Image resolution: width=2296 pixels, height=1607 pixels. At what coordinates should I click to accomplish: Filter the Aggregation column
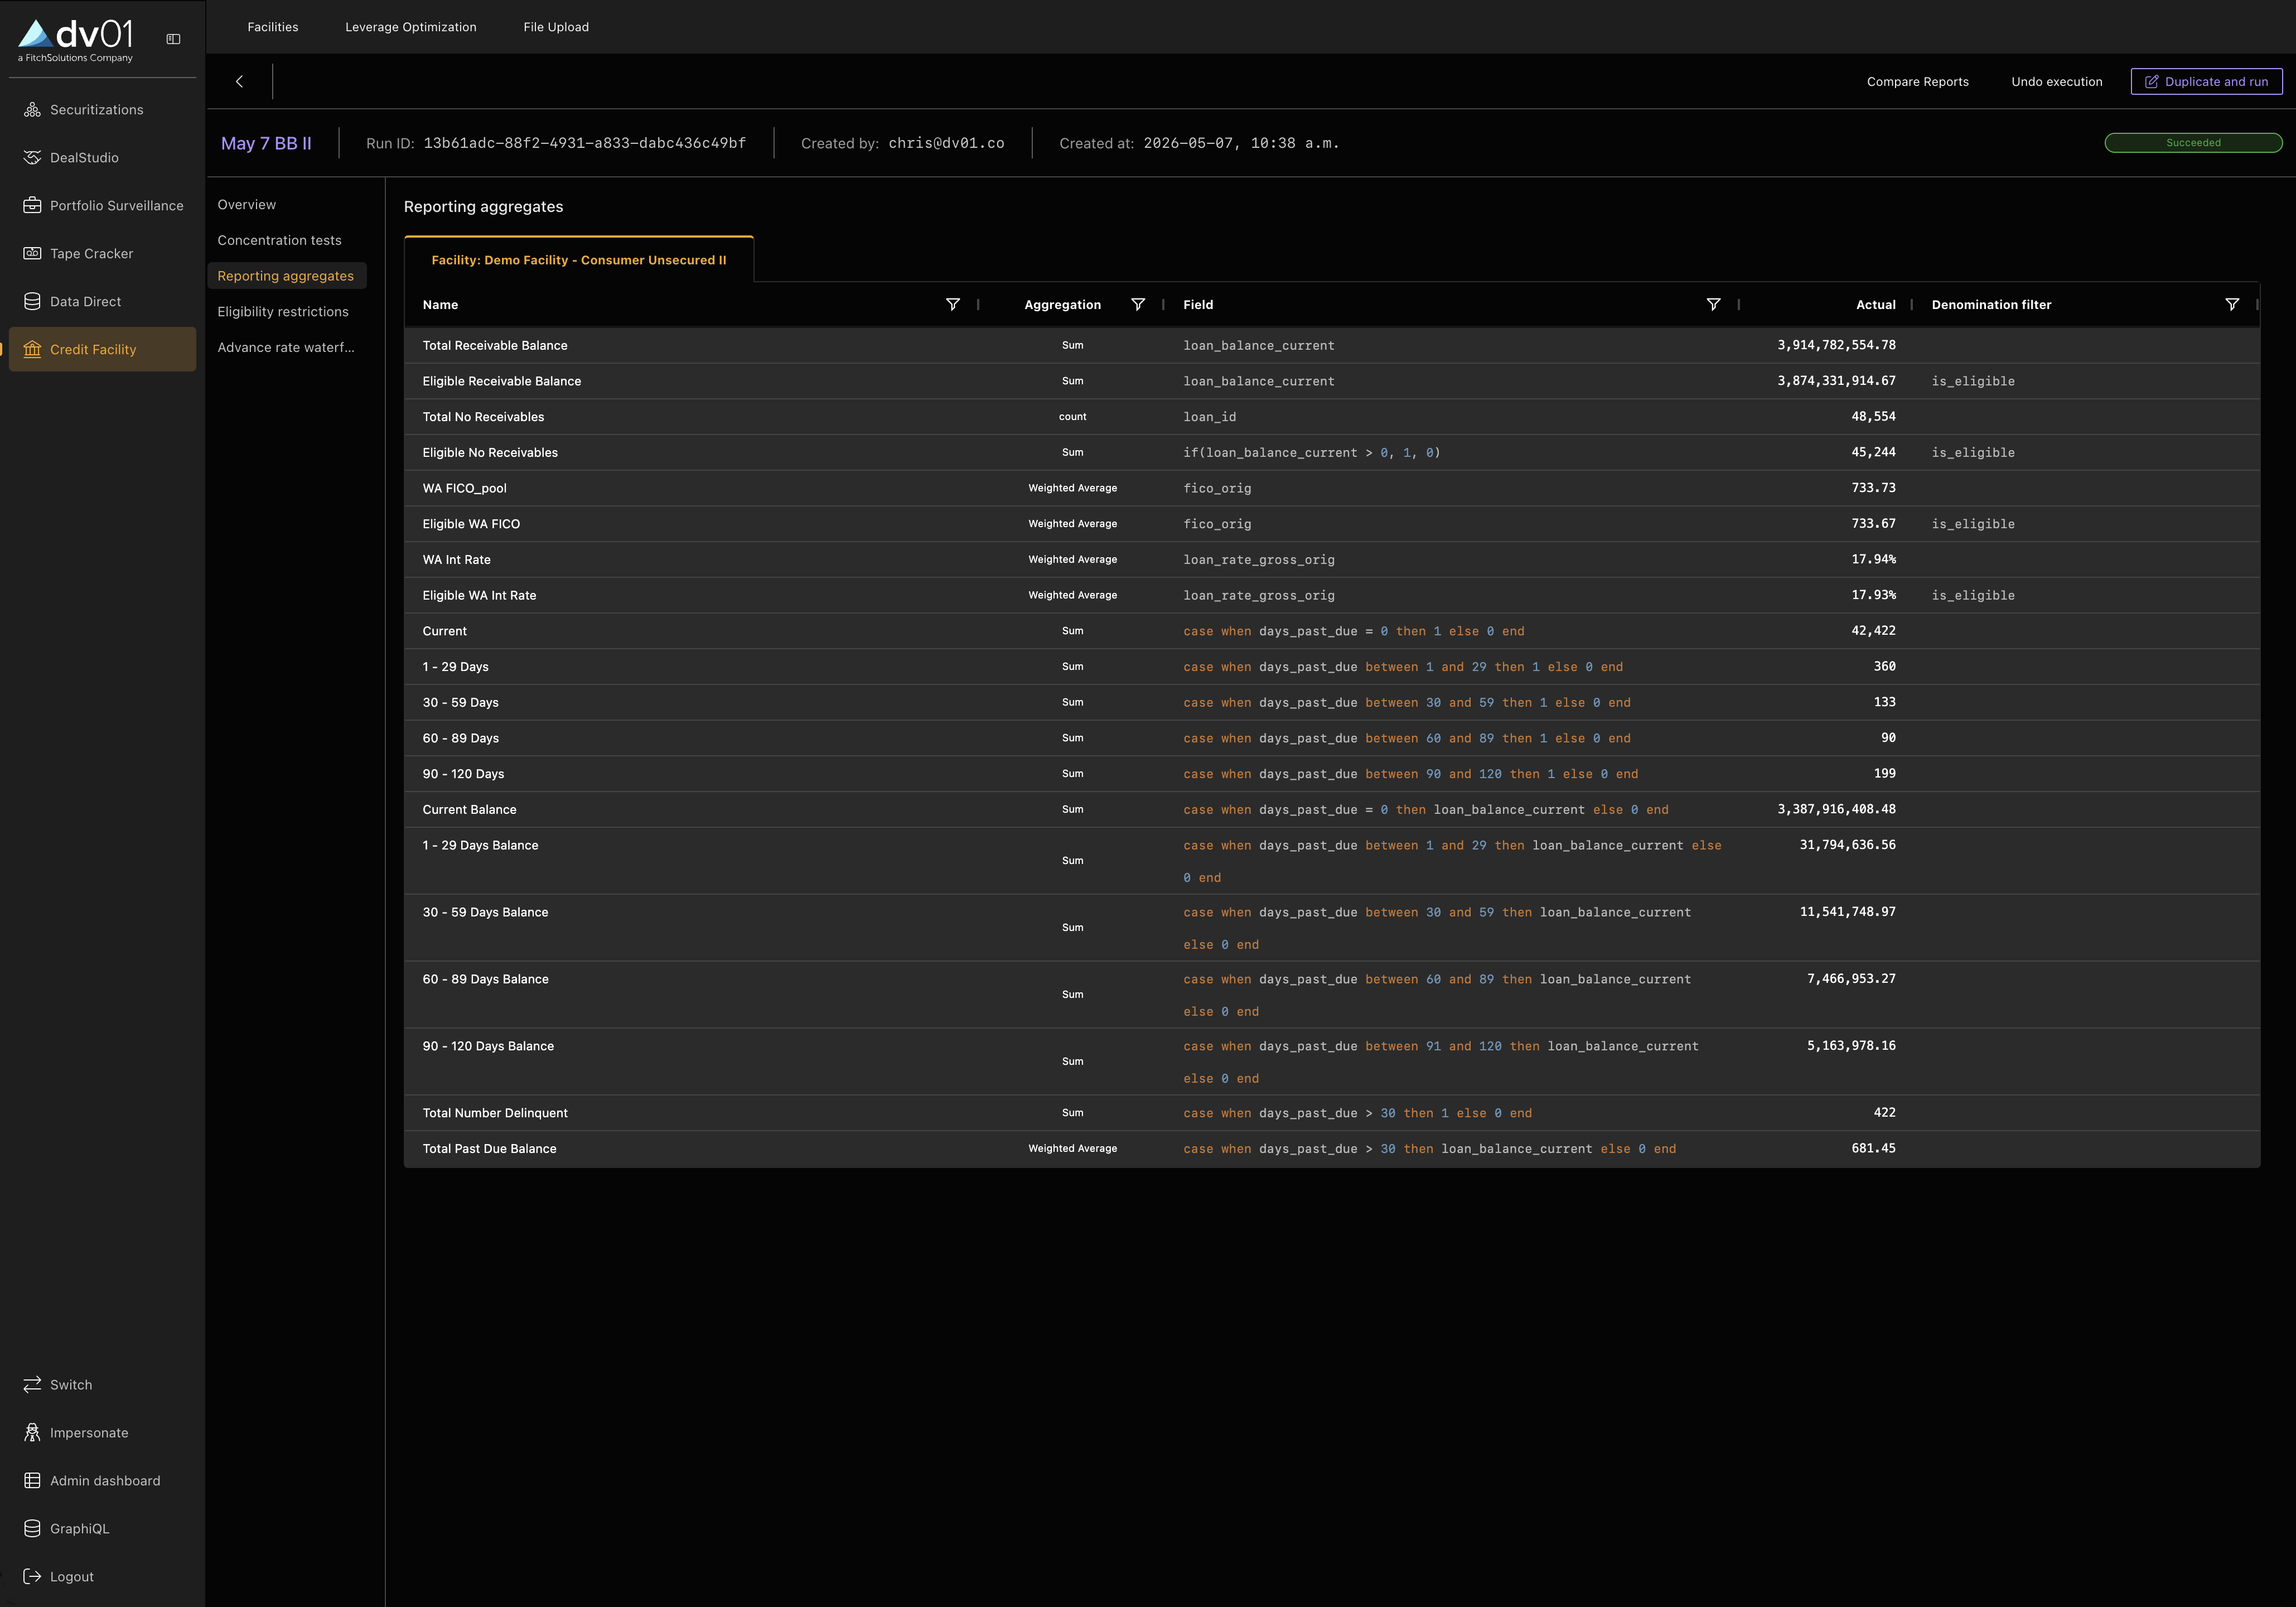point(1138,305)
